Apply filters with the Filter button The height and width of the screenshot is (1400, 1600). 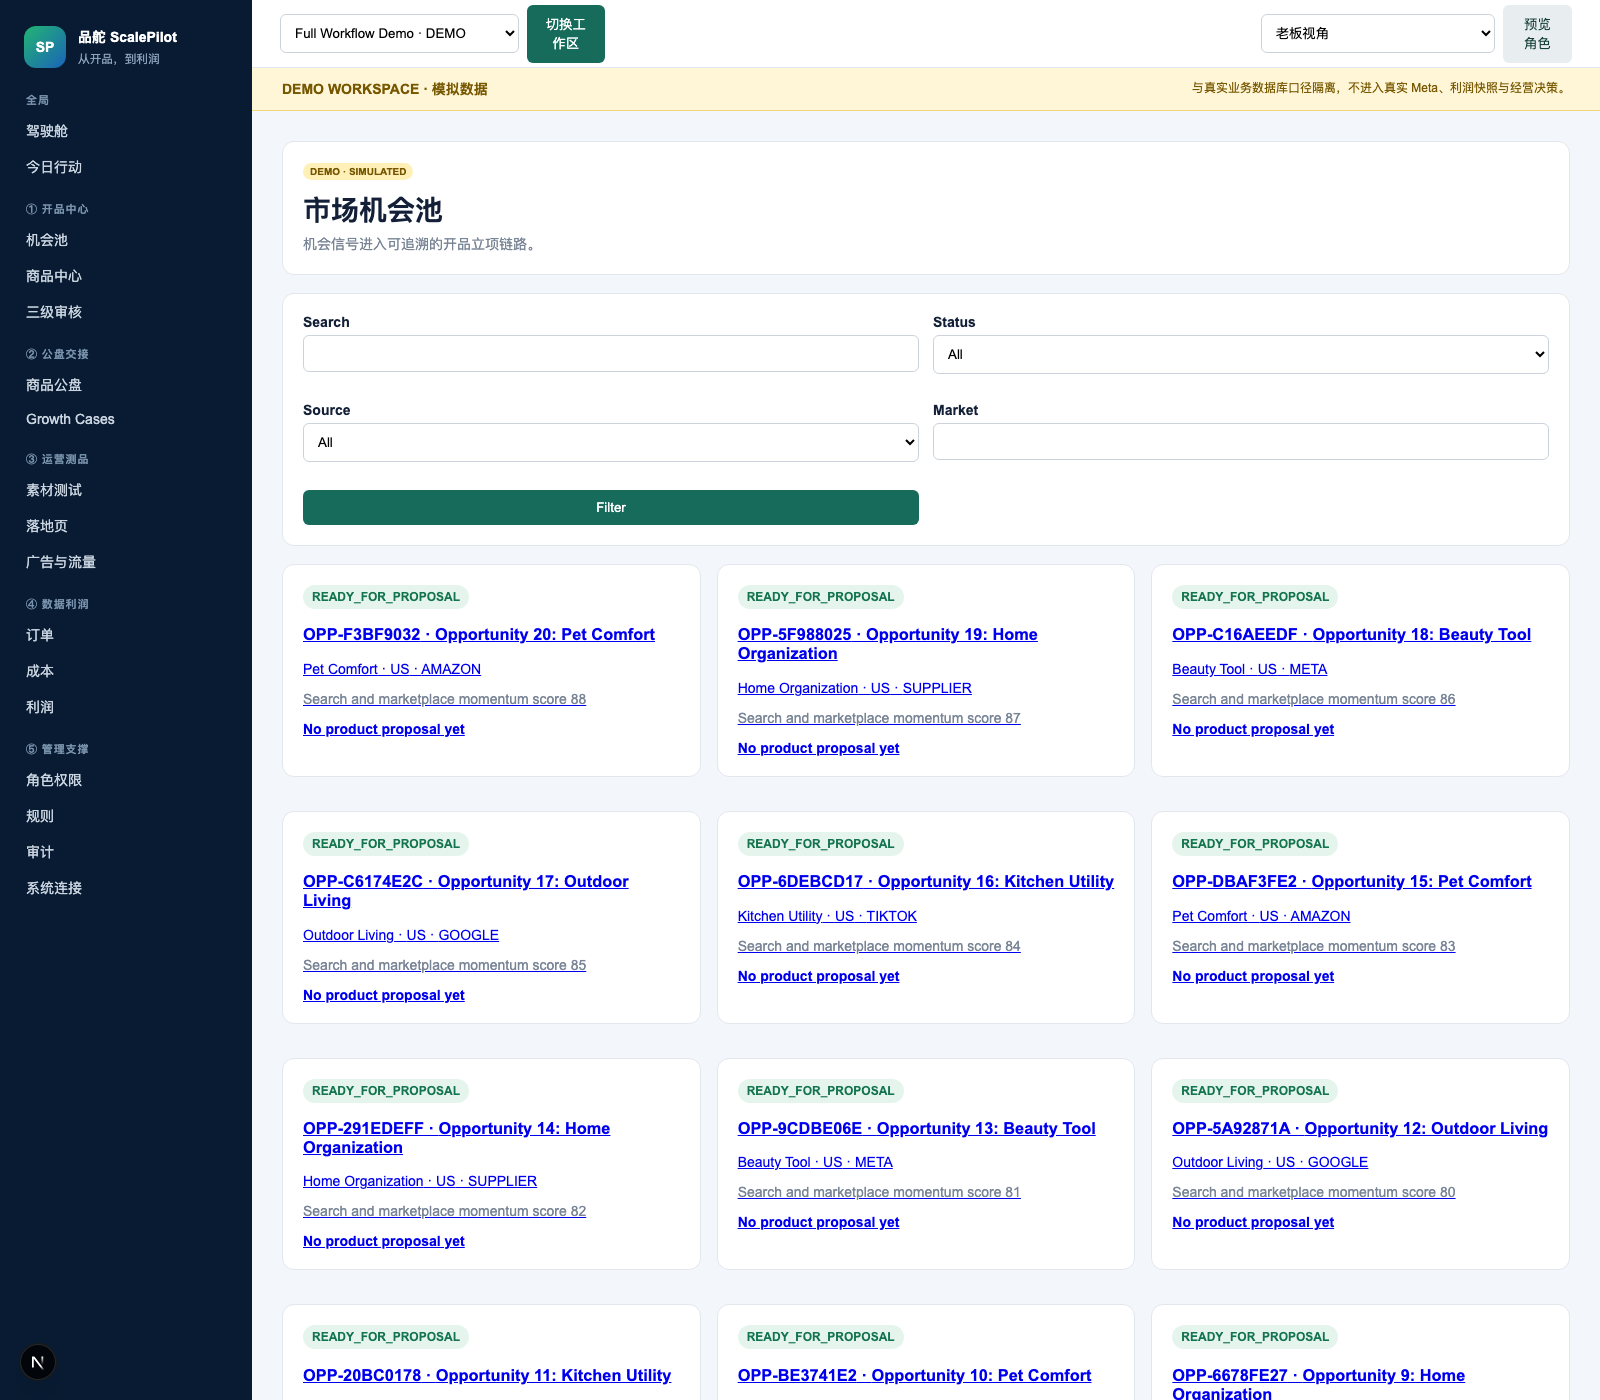610,507
